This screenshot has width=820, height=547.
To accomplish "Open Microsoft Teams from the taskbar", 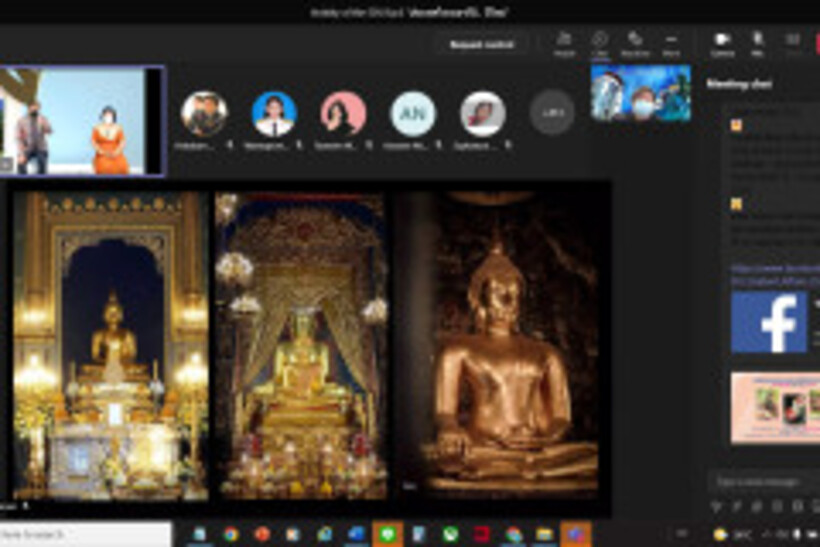I will click(x=575, y=534).
